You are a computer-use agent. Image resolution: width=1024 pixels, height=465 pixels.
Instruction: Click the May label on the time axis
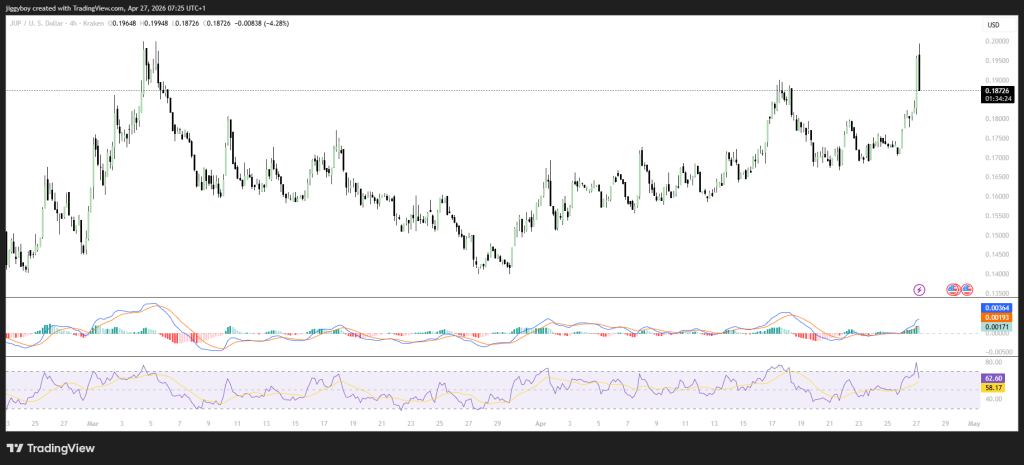click(x=974, y=424)
